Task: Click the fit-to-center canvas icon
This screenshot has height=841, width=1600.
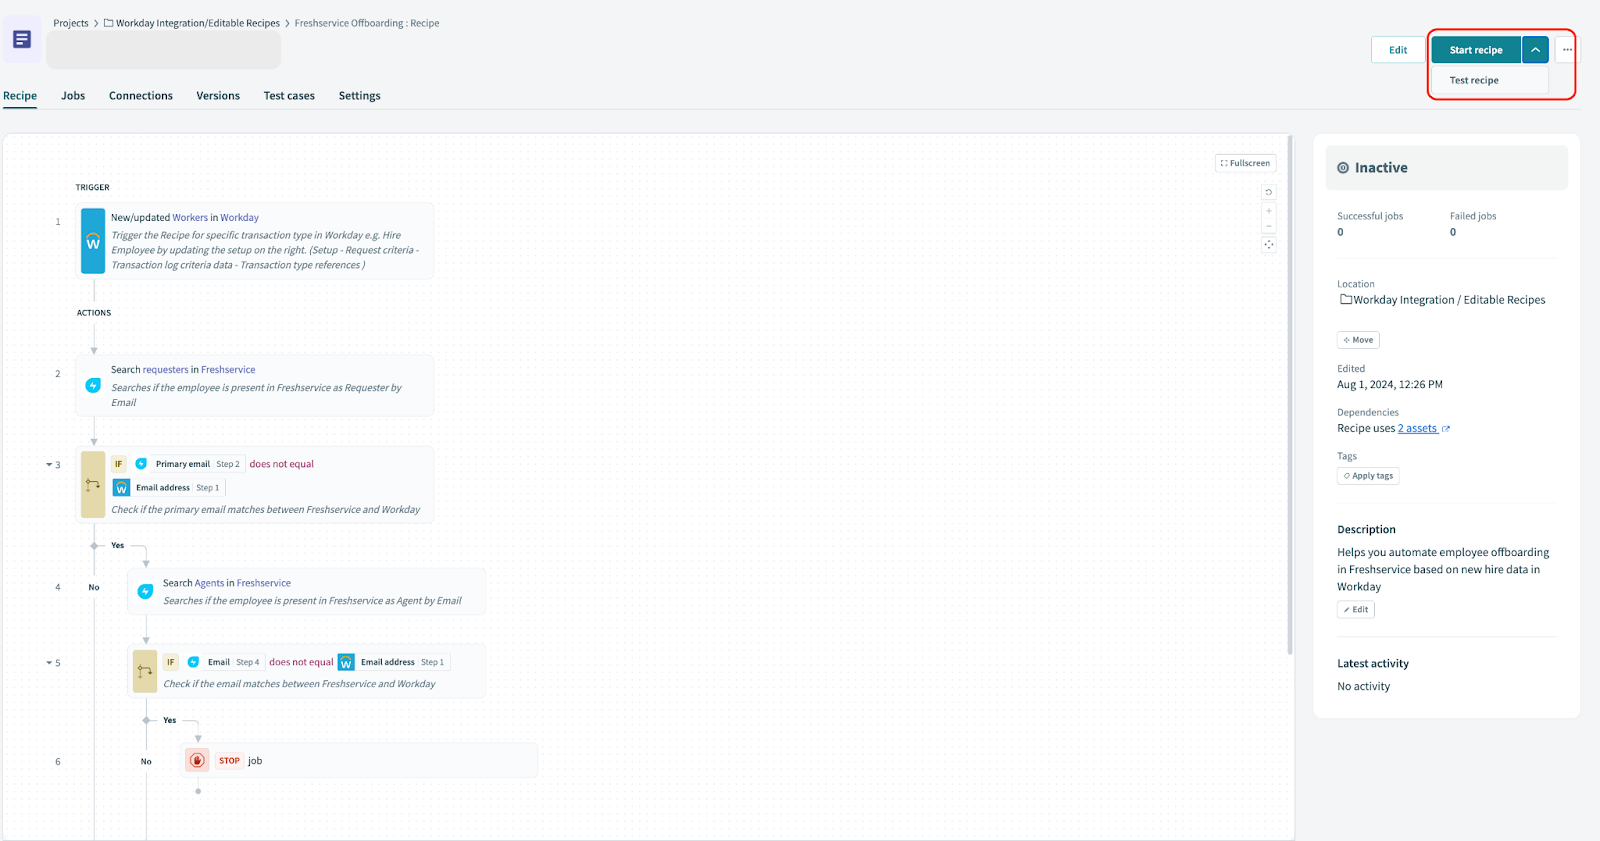Action: tap(1269, 244)
